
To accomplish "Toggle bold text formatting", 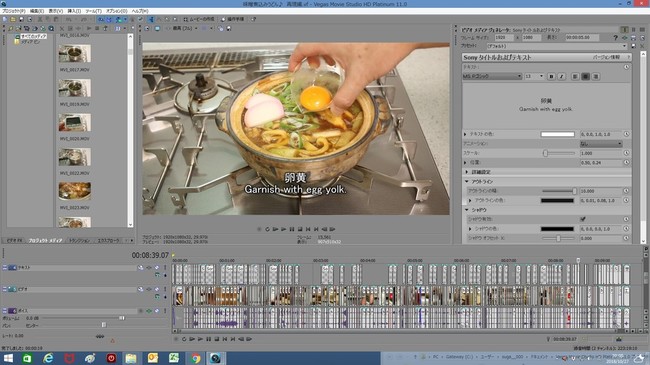I will [551, 76].
